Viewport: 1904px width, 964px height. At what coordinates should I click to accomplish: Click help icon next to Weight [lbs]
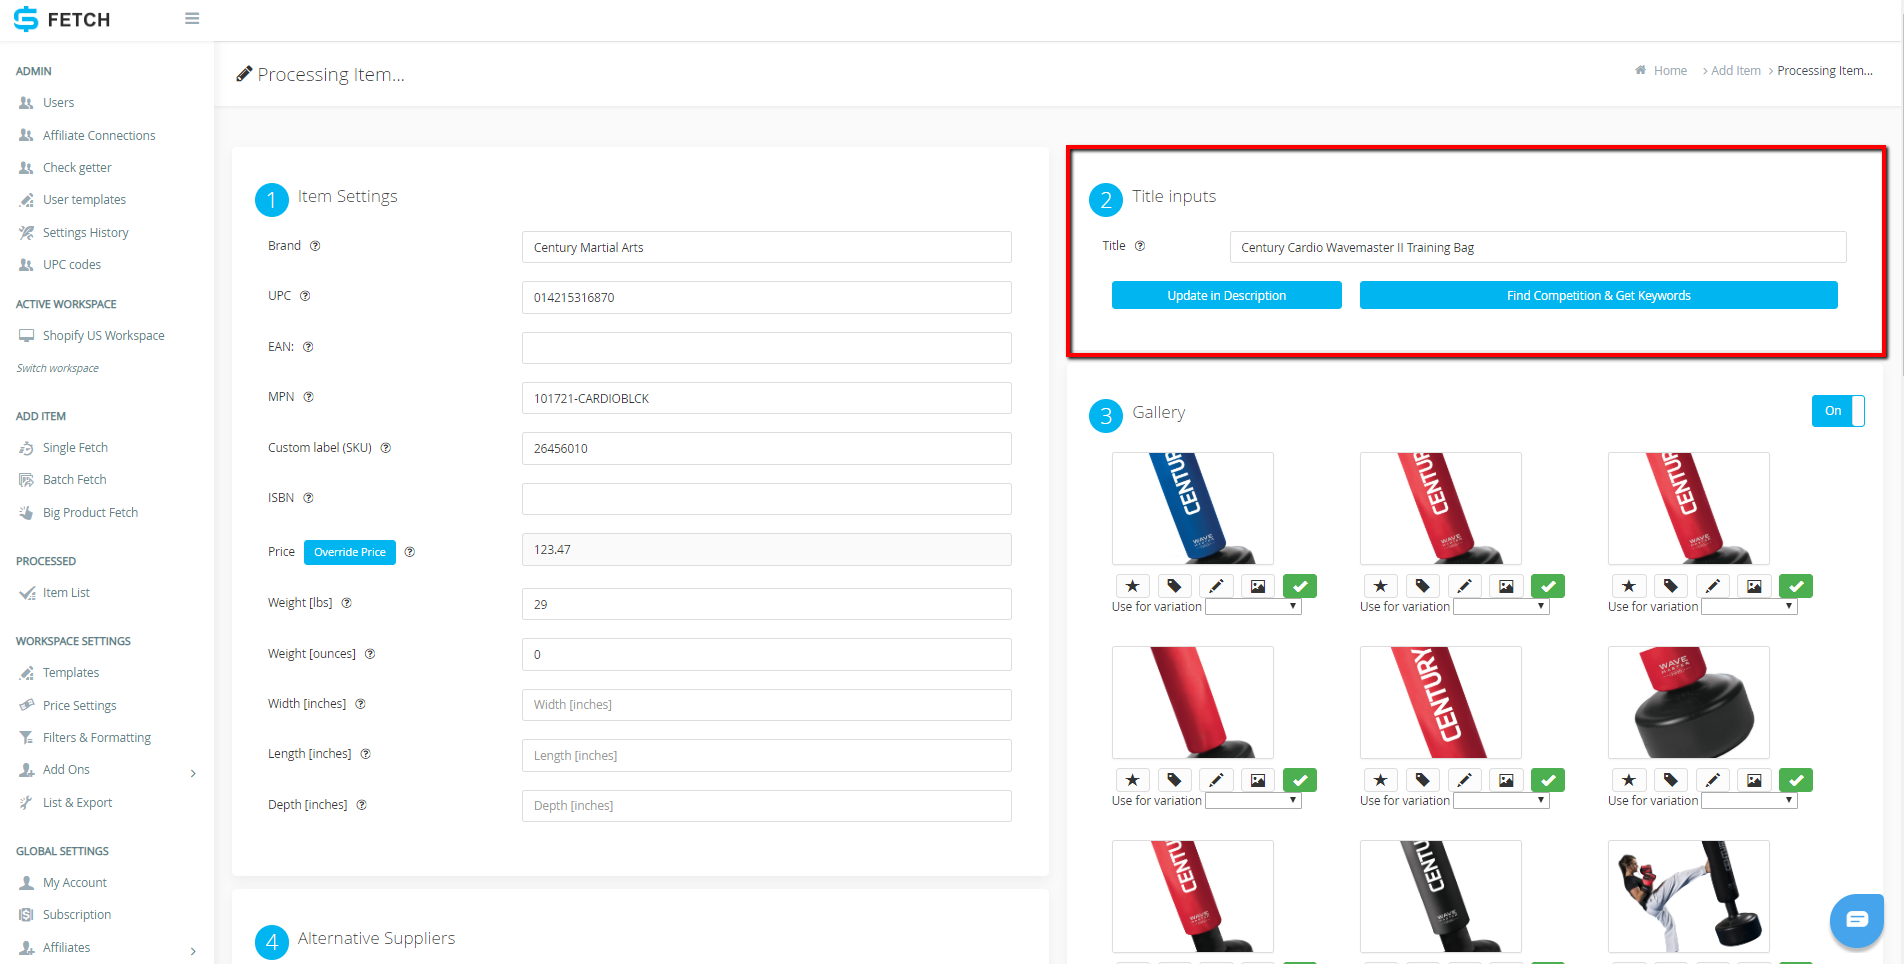pyautogui.click(x=346, y=603)
